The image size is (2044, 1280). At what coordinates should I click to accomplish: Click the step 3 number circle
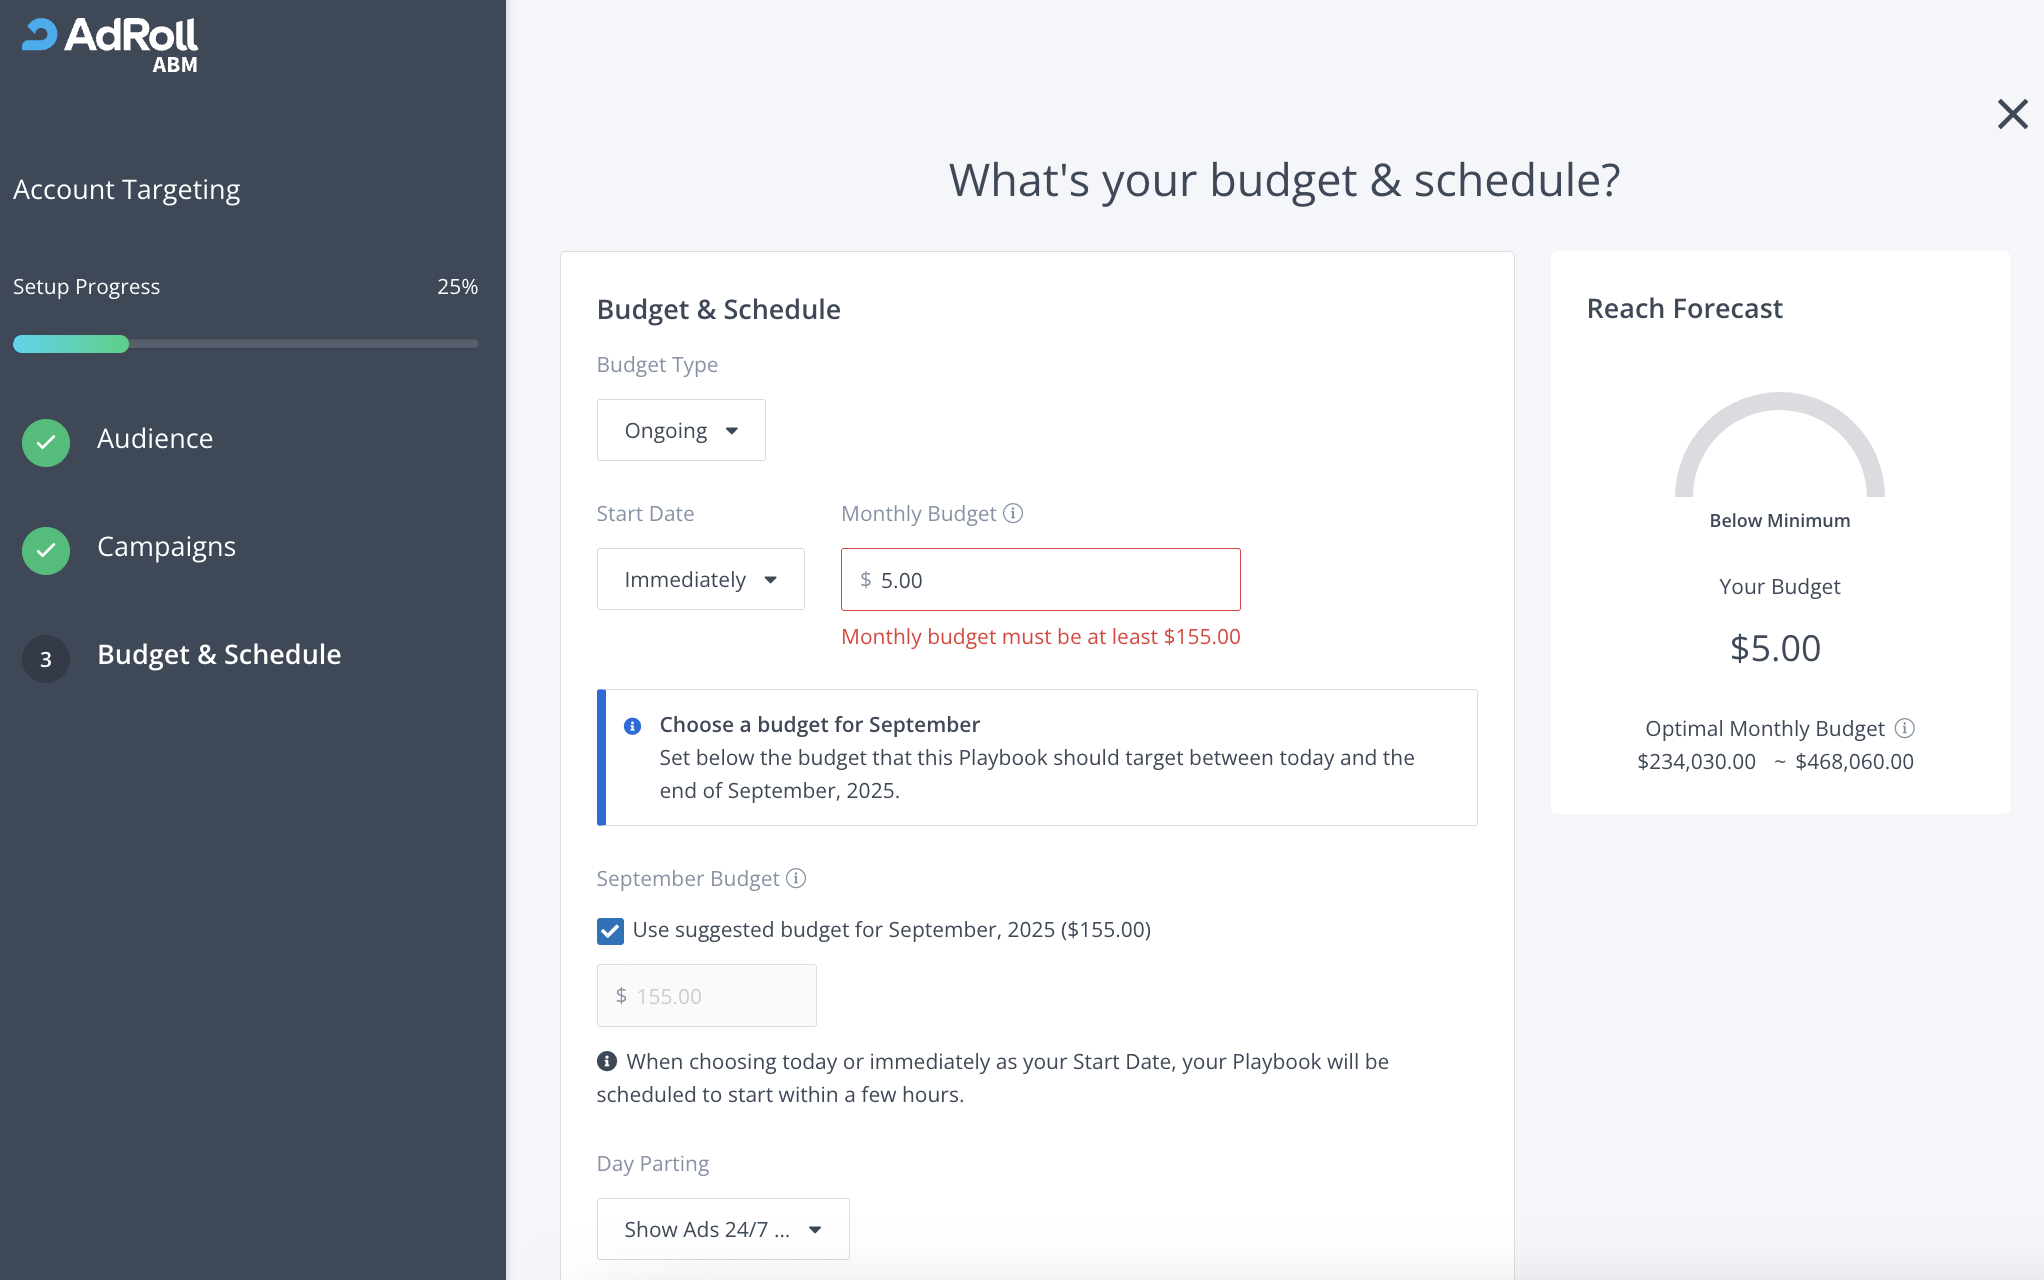(46, 659)
